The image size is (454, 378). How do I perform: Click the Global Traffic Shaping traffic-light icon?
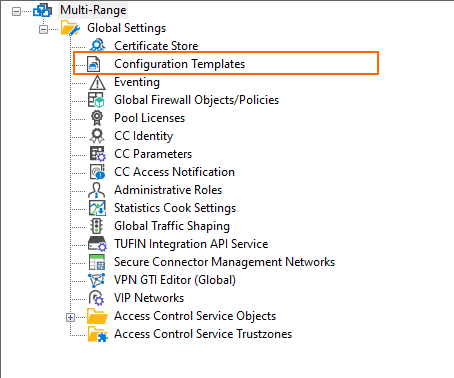(97, 226)
